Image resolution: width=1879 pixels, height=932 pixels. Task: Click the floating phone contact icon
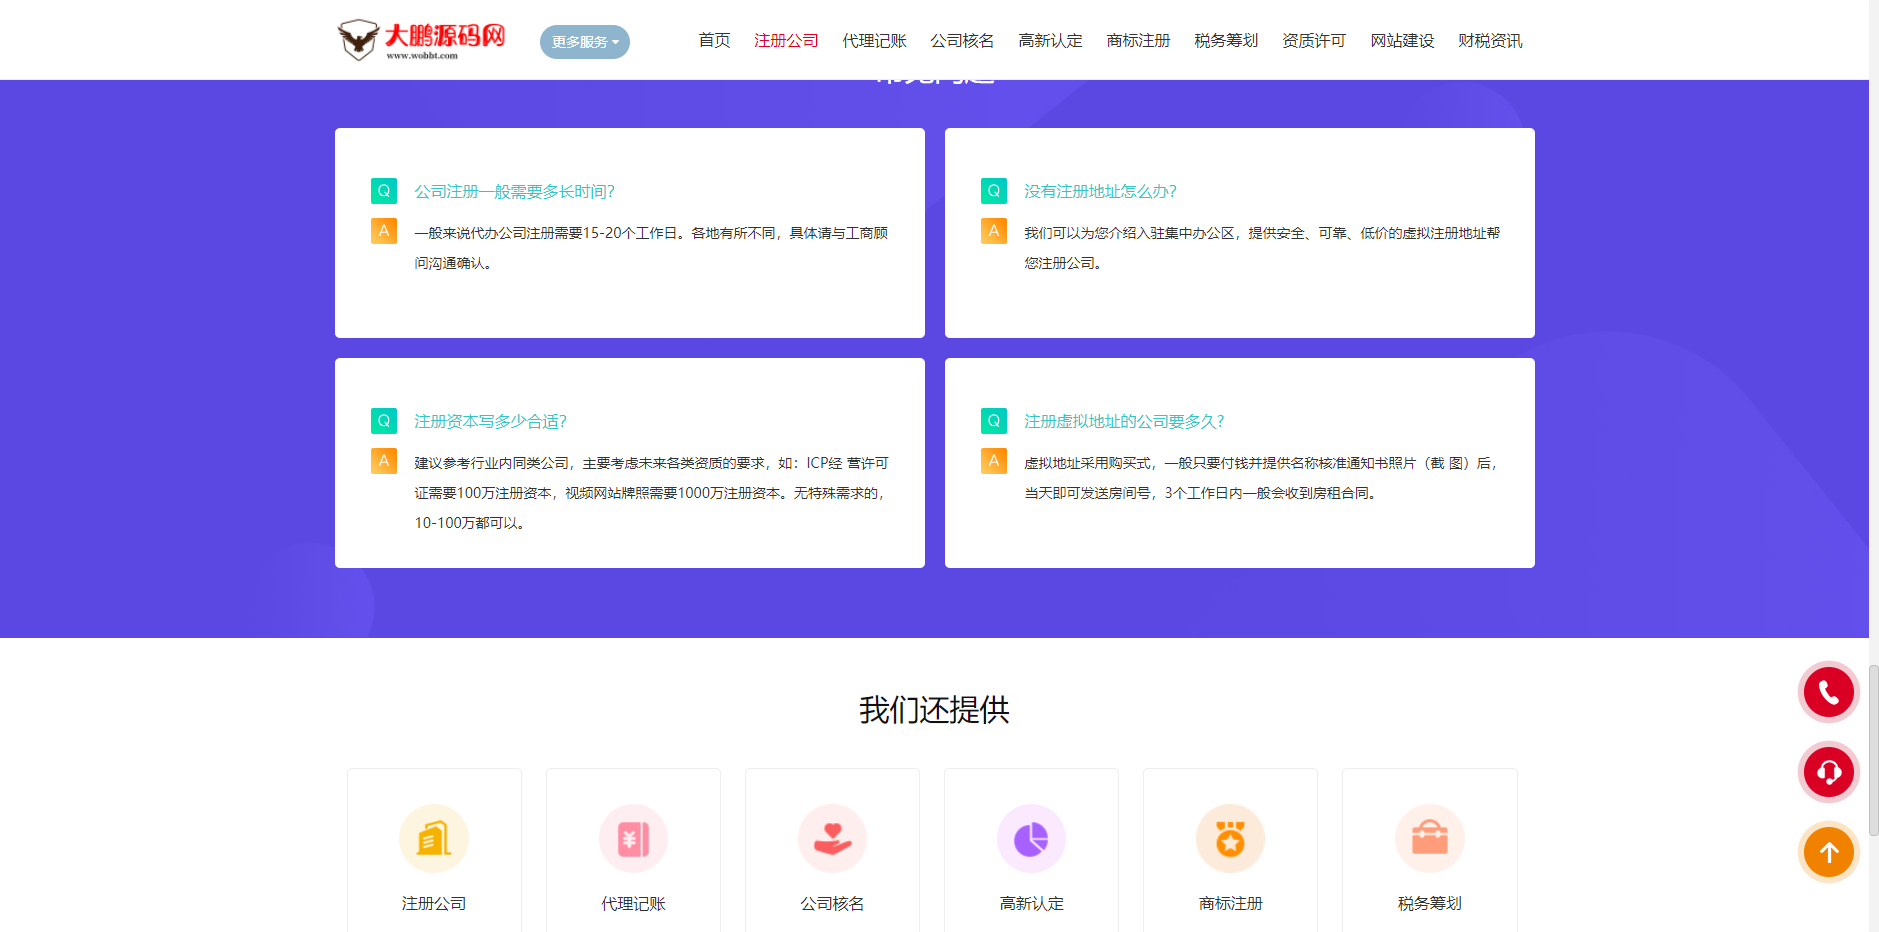1828,692
